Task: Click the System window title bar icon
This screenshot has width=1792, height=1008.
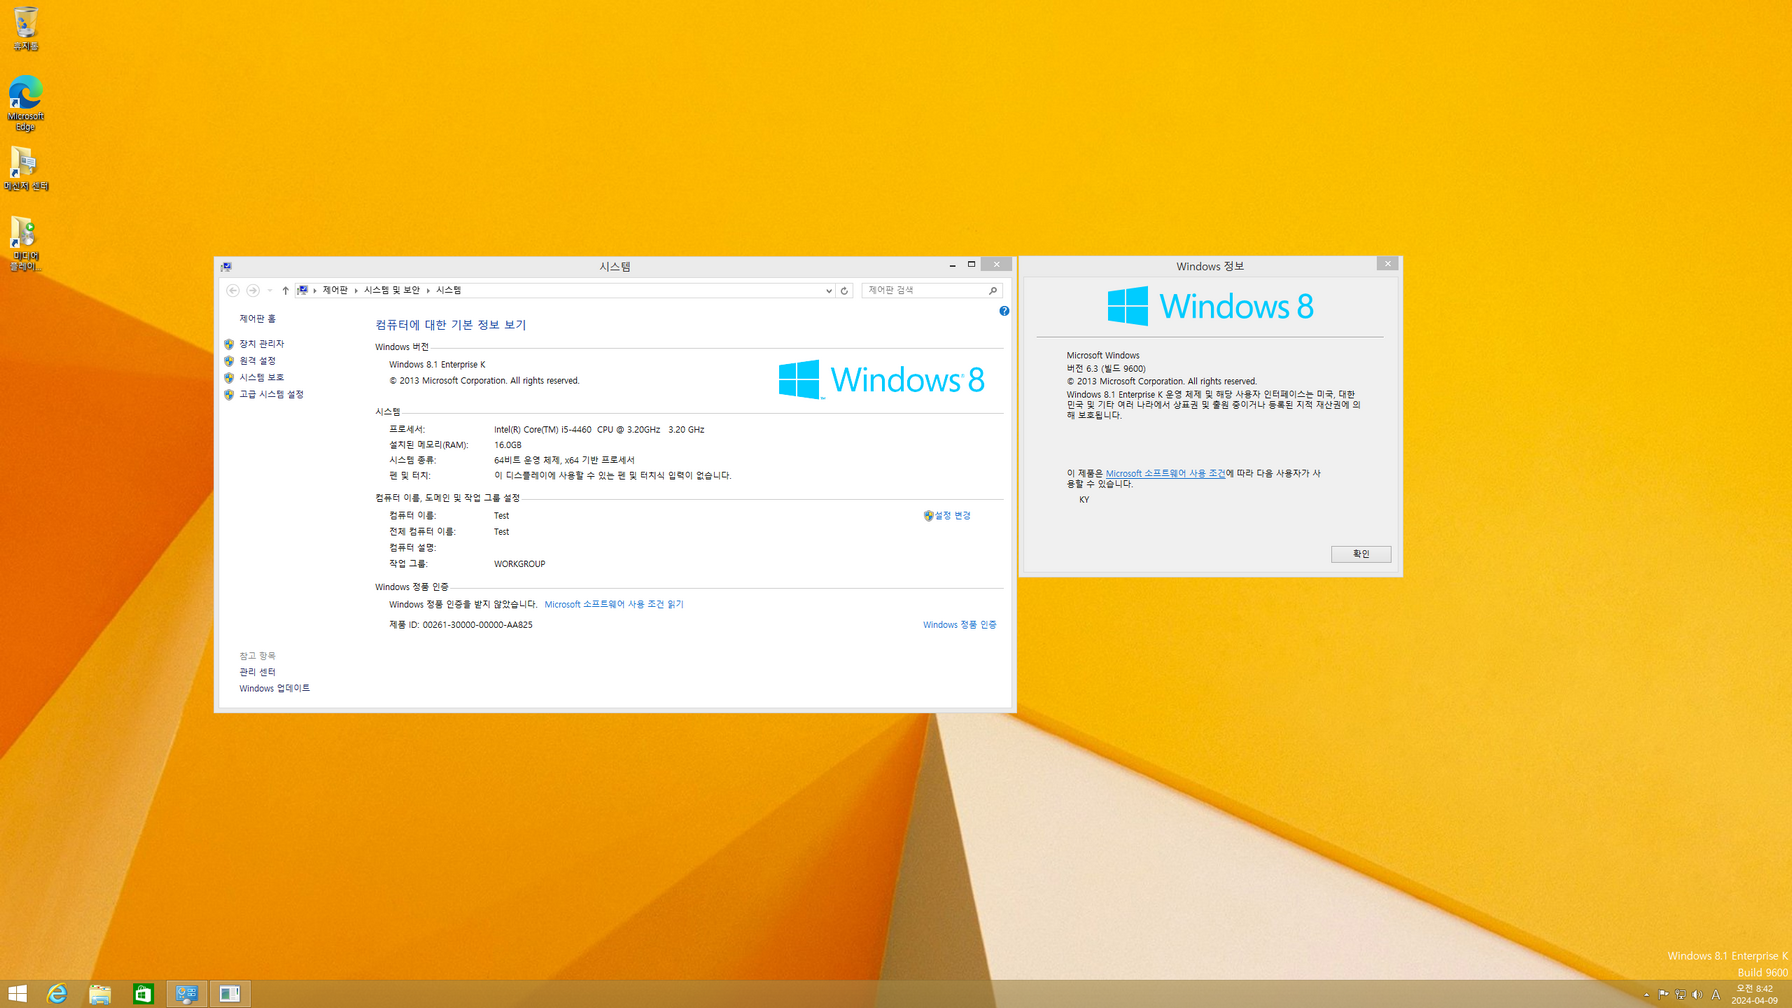Action: coord(227,267)
